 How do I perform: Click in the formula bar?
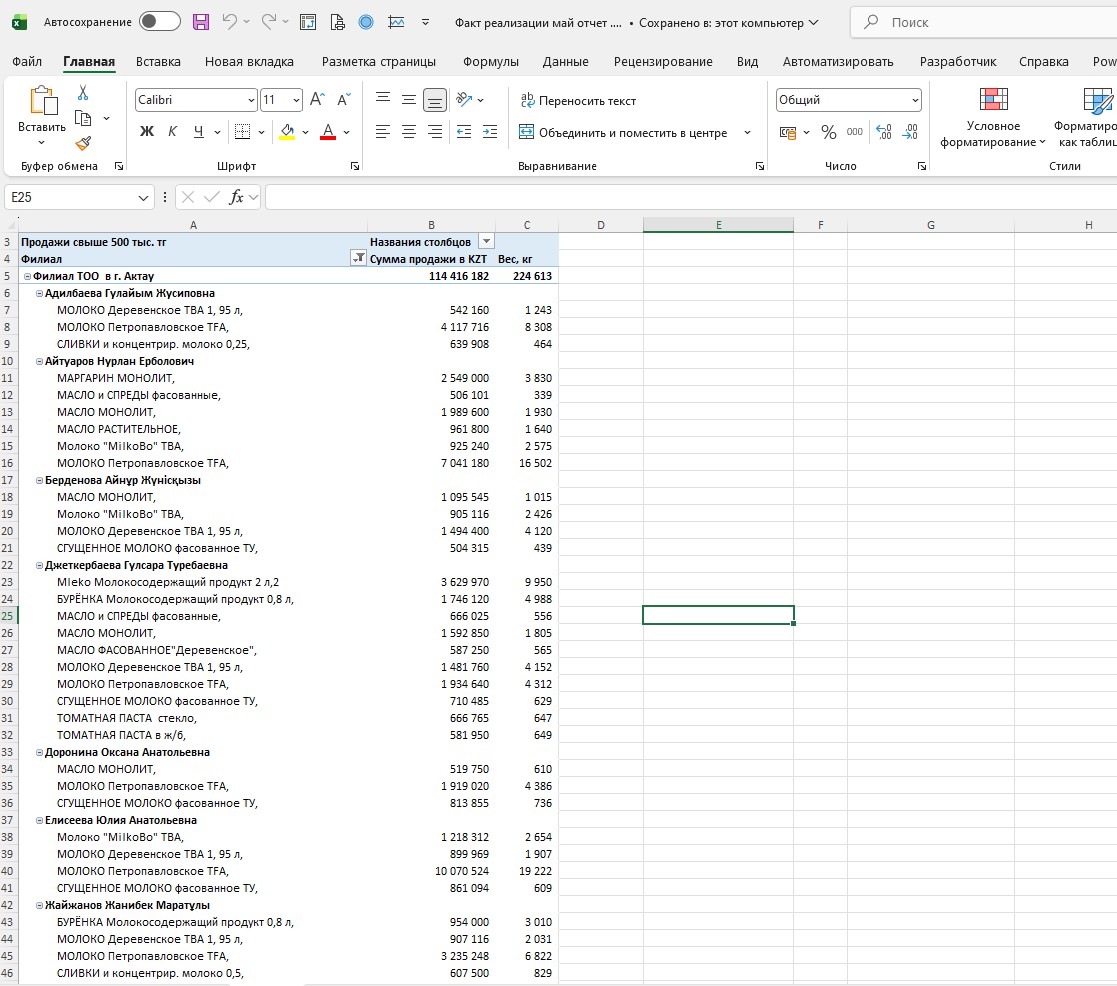pyautogui.click(x=691, y=197)
